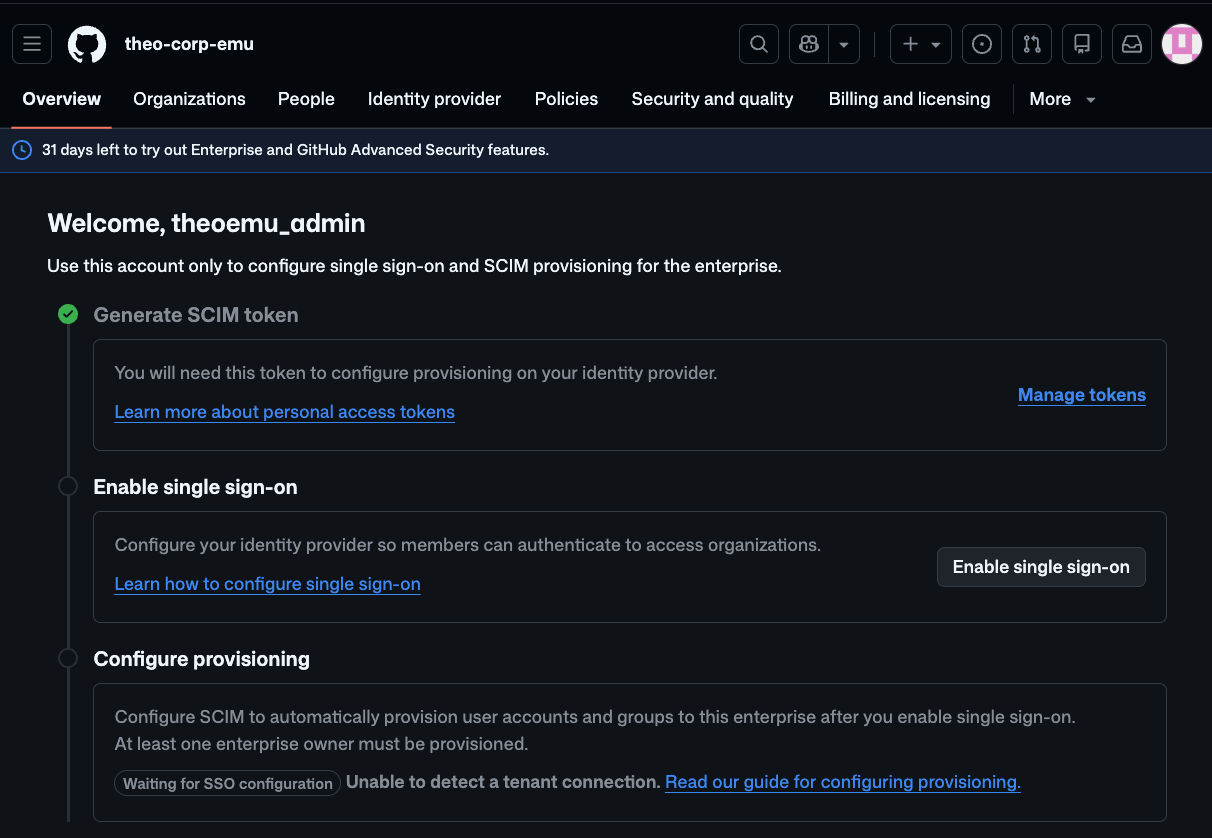The width and height of the screenshot is (1212, 838).
Task: Open the Policies tab
Action: pyautogui.click(x=566, y=99)
